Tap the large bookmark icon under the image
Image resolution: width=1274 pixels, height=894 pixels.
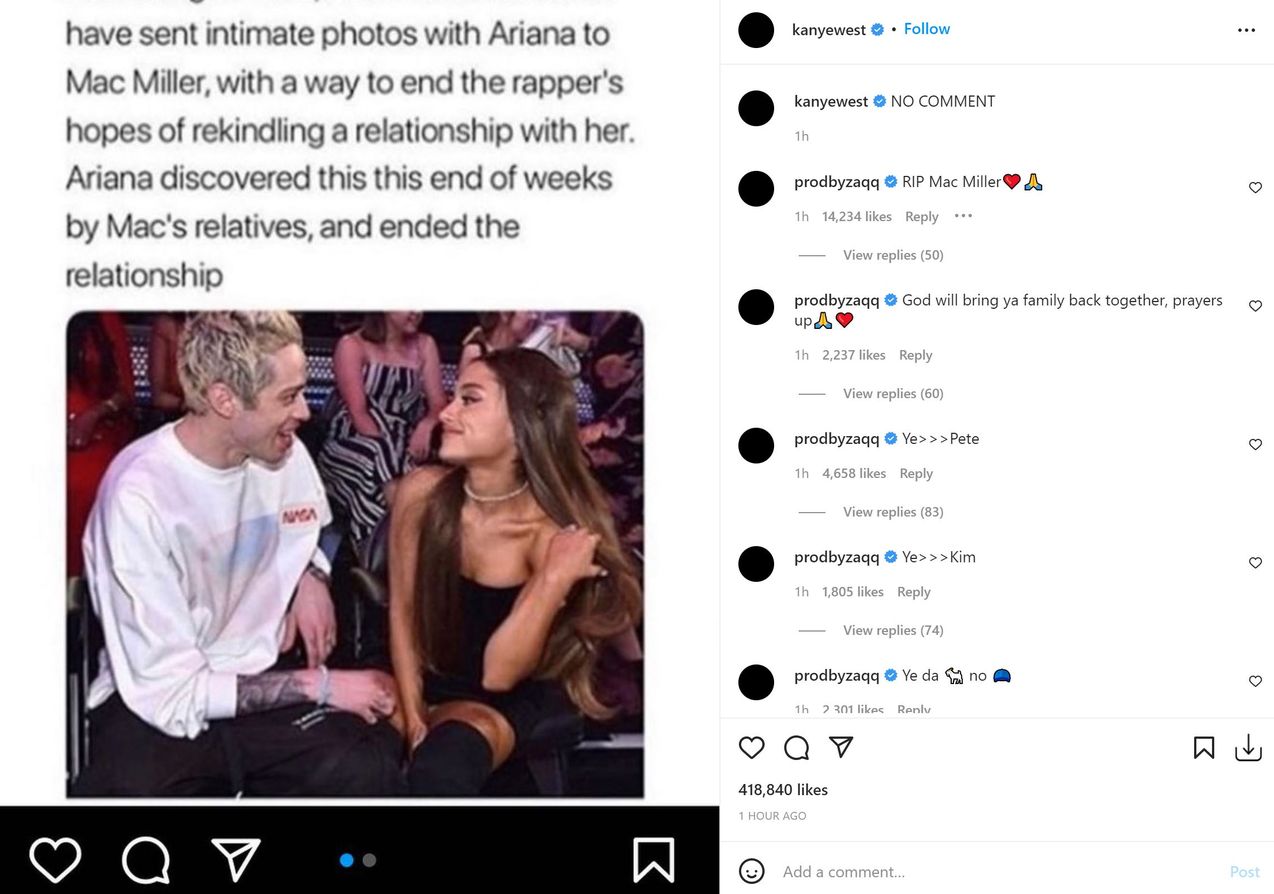[x=653, y=859]
